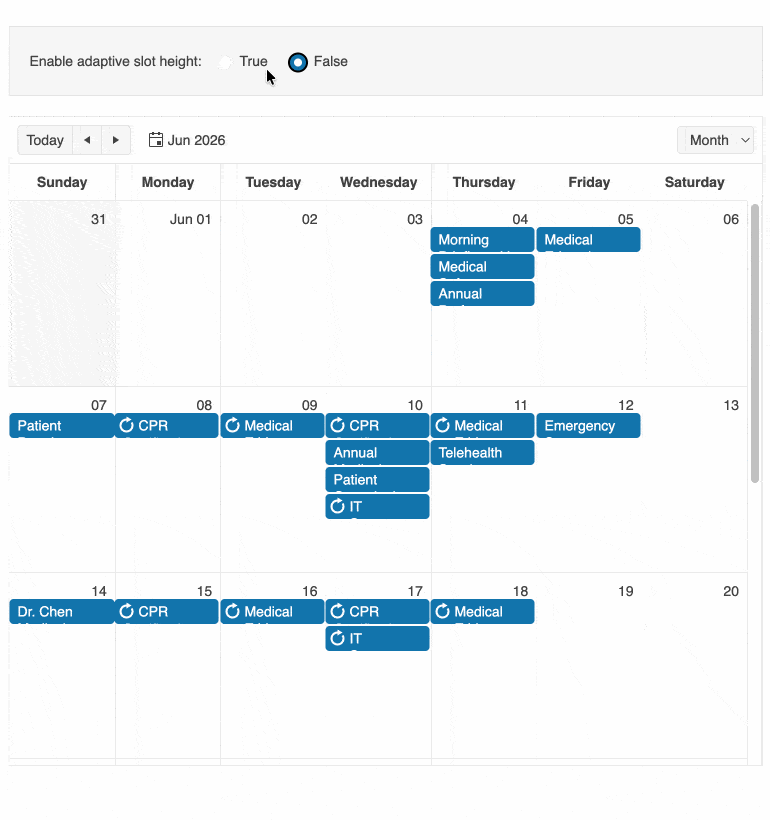Click the recurrence icon on the IT event June 17
Viewport: 770px width, 820px height.
click(337, 638)
